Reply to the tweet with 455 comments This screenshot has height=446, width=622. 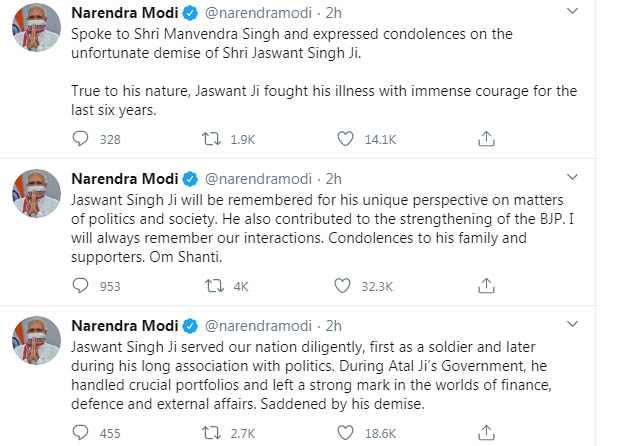[81, 433]
